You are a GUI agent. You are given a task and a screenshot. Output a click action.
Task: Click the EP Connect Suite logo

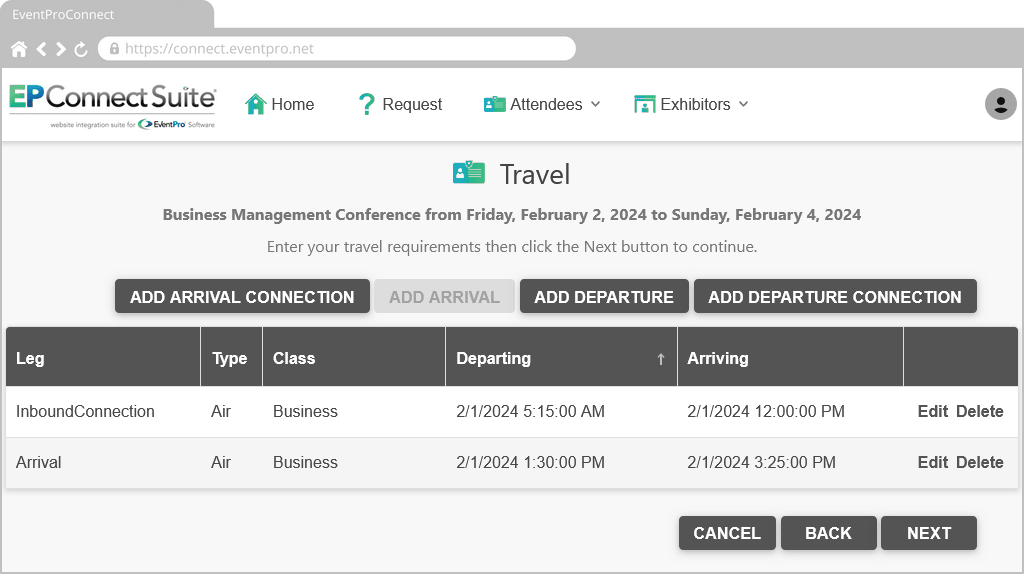(112, 106)
